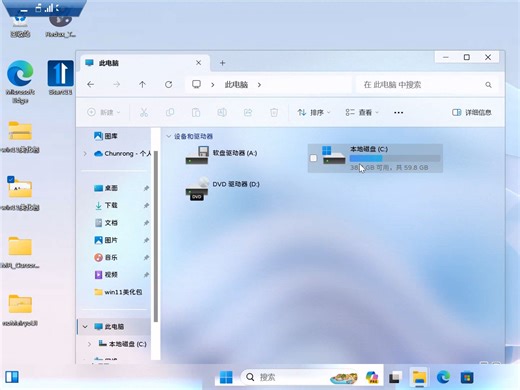Open the blue arrow app desktop icon

coord(60,77)
